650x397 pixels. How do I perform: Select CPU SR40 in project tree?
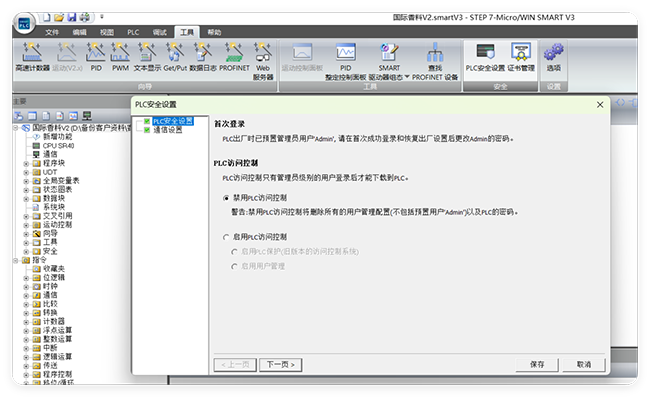[58, 146]
